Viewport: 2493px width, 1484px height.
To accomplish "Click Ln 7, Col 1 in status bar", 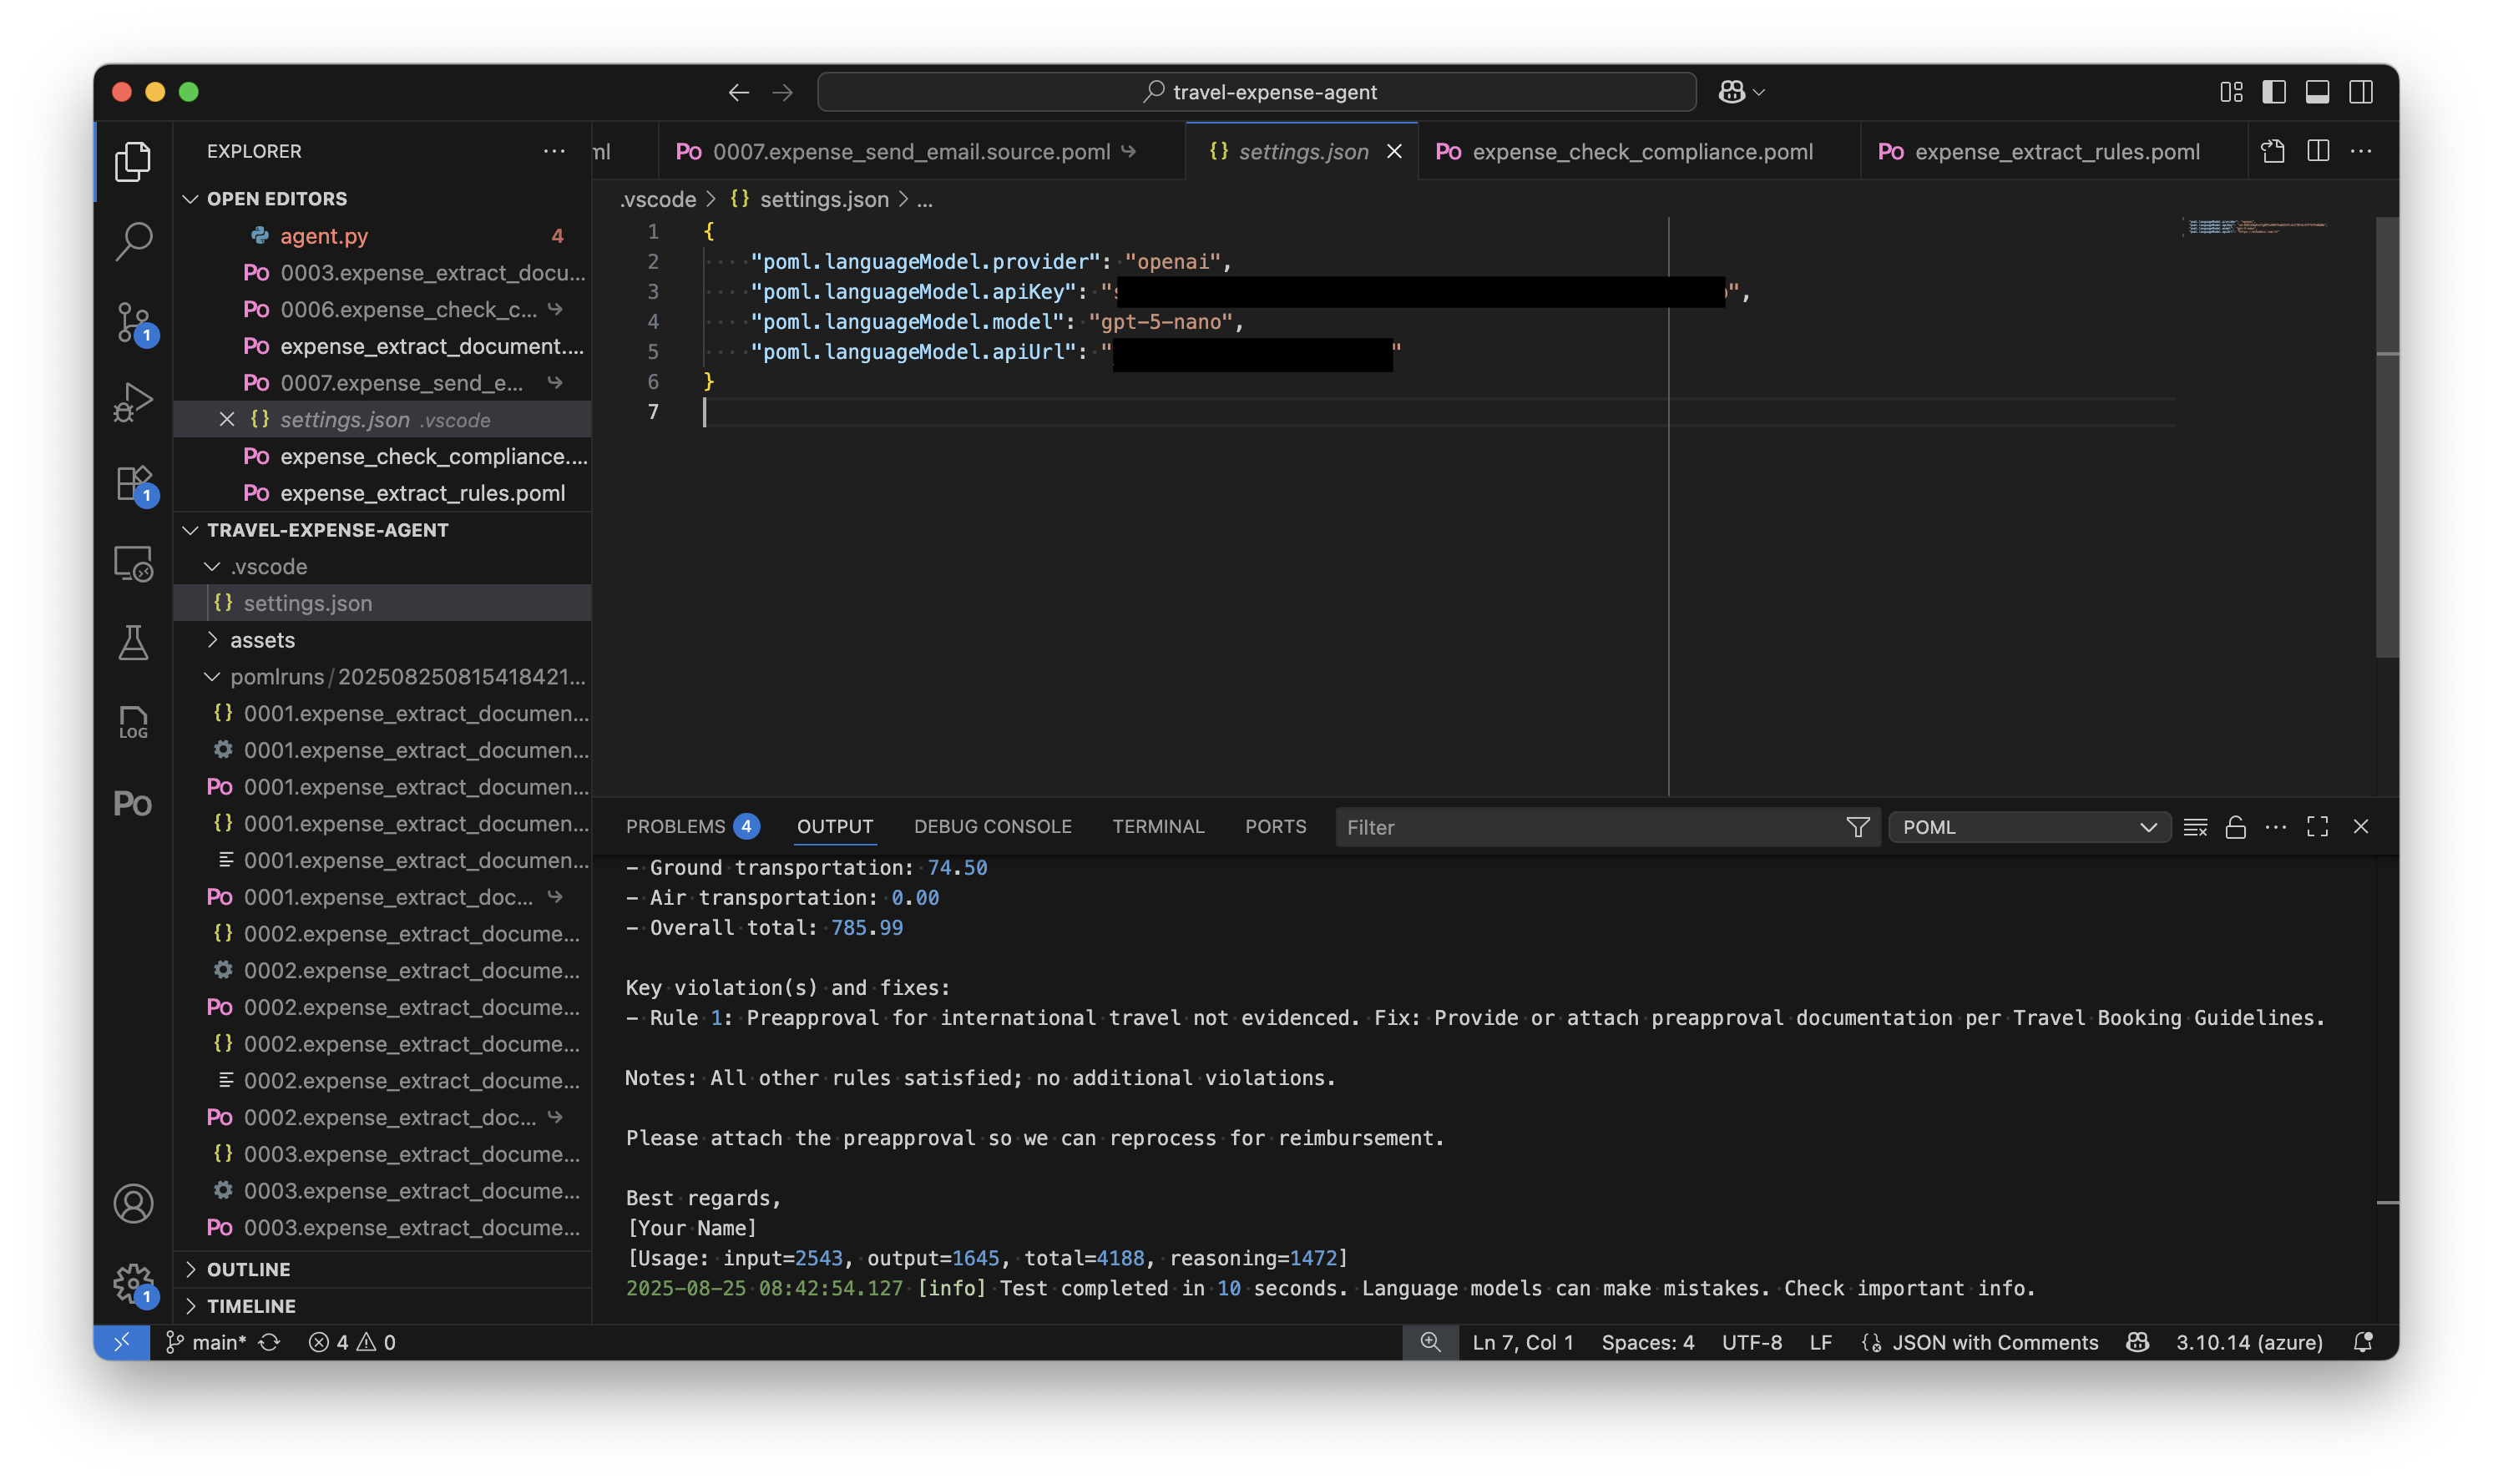I will tap(1522, 1342).
